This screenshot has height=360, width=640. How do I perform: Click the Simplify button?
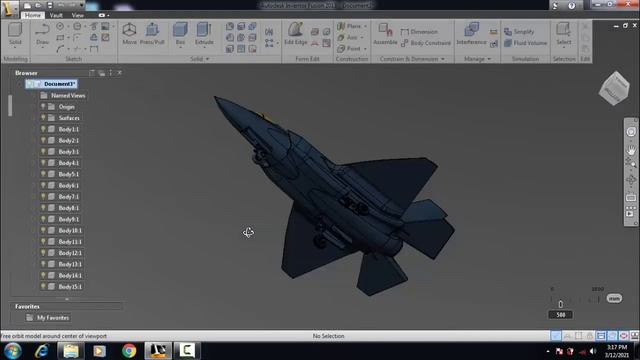pyautogui.click(x=519, y=32)
